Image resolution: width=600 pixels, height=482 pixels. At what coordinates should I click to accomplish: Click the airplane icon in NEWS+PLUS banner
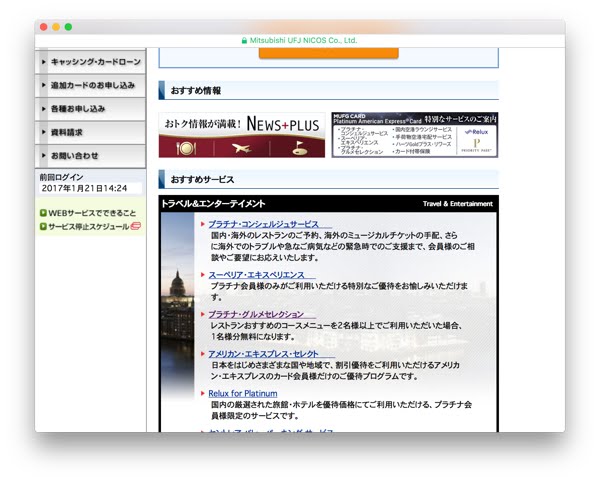point(242,148)
